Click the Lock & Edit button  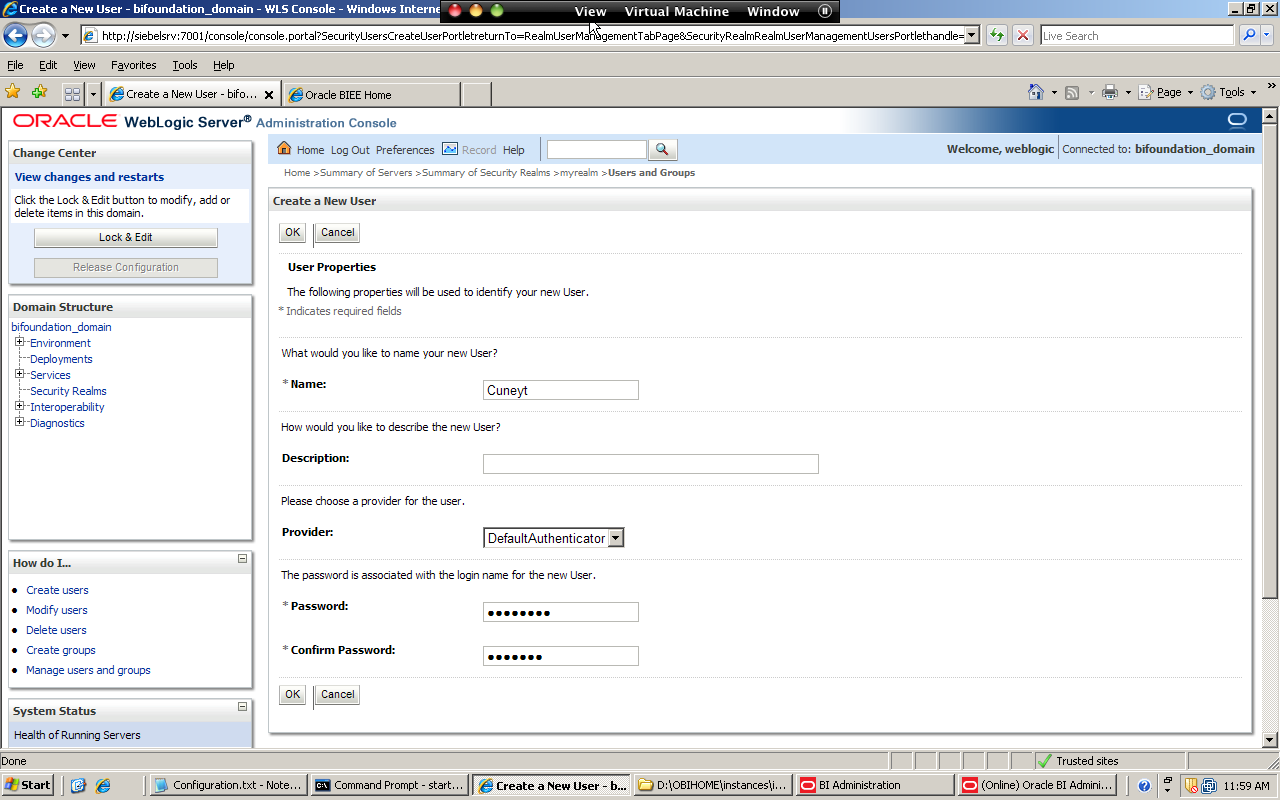point(125,237)
